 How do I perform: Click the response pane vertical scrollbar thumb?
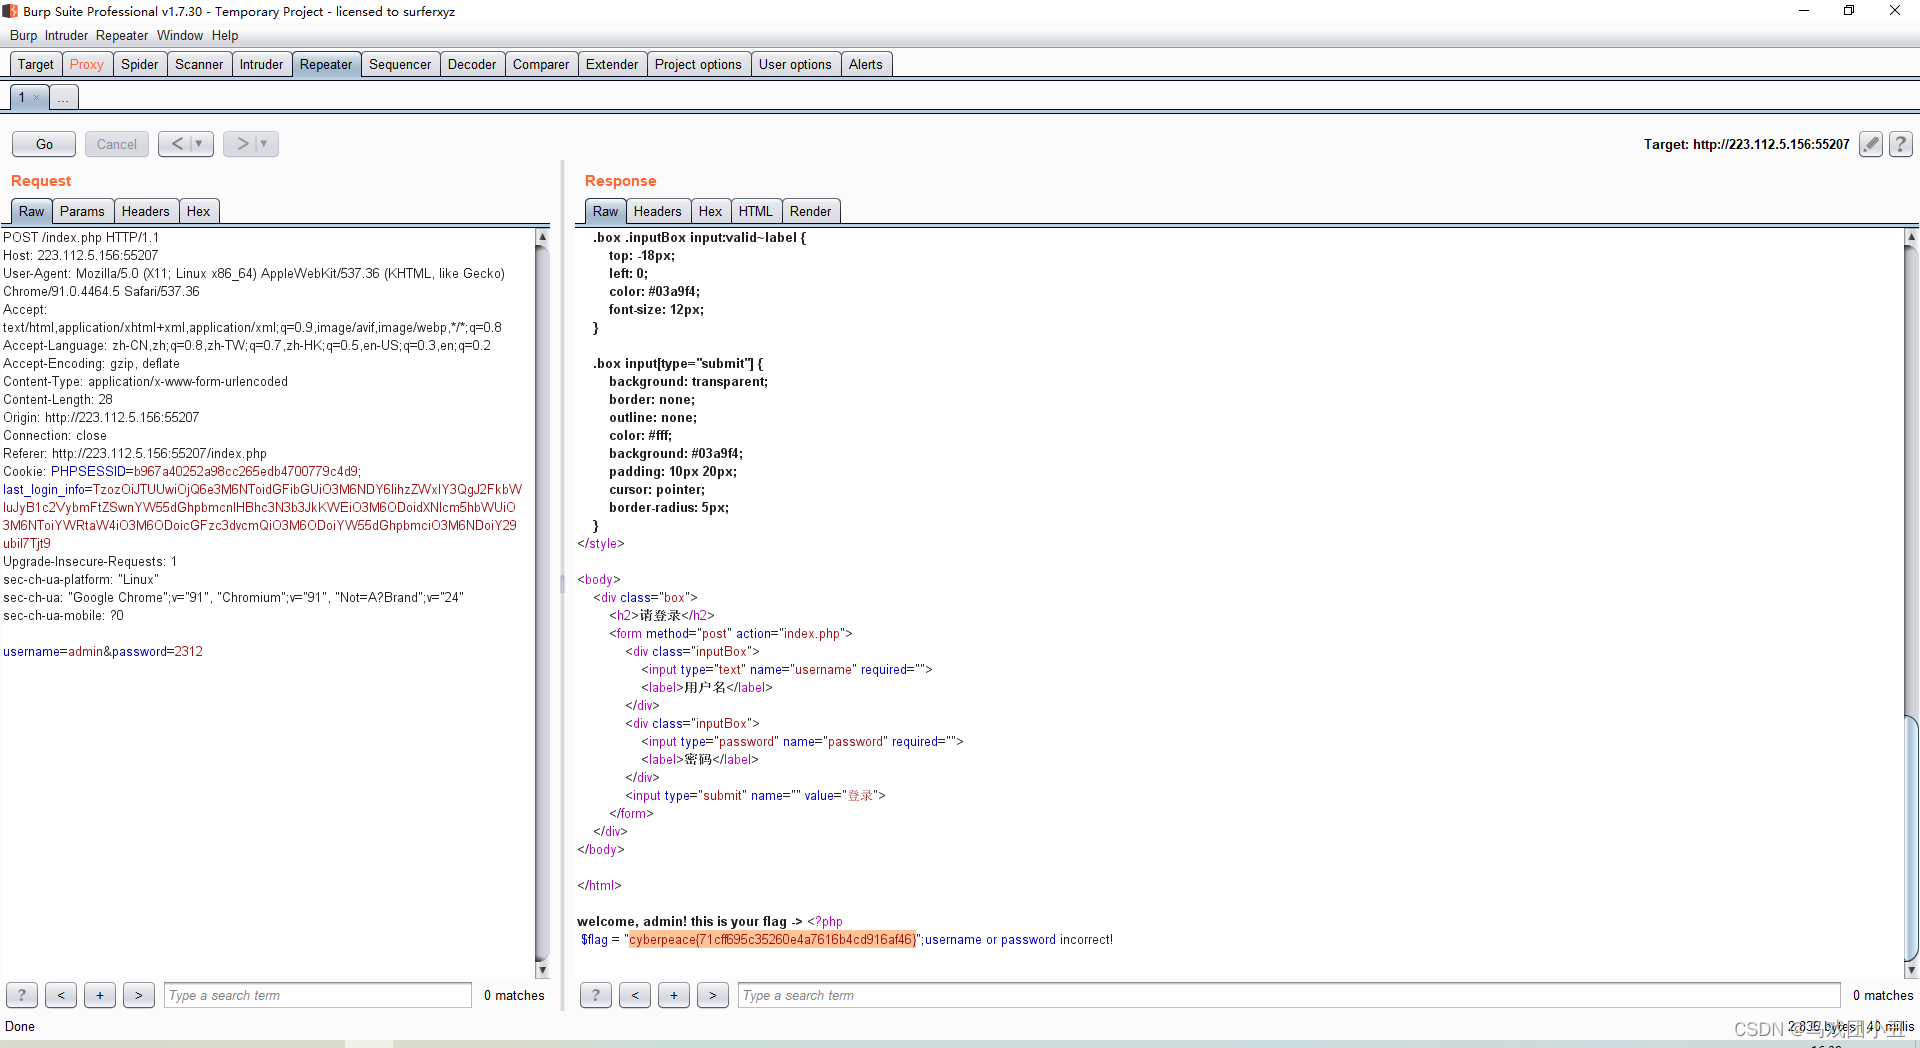click(1911, 838)
